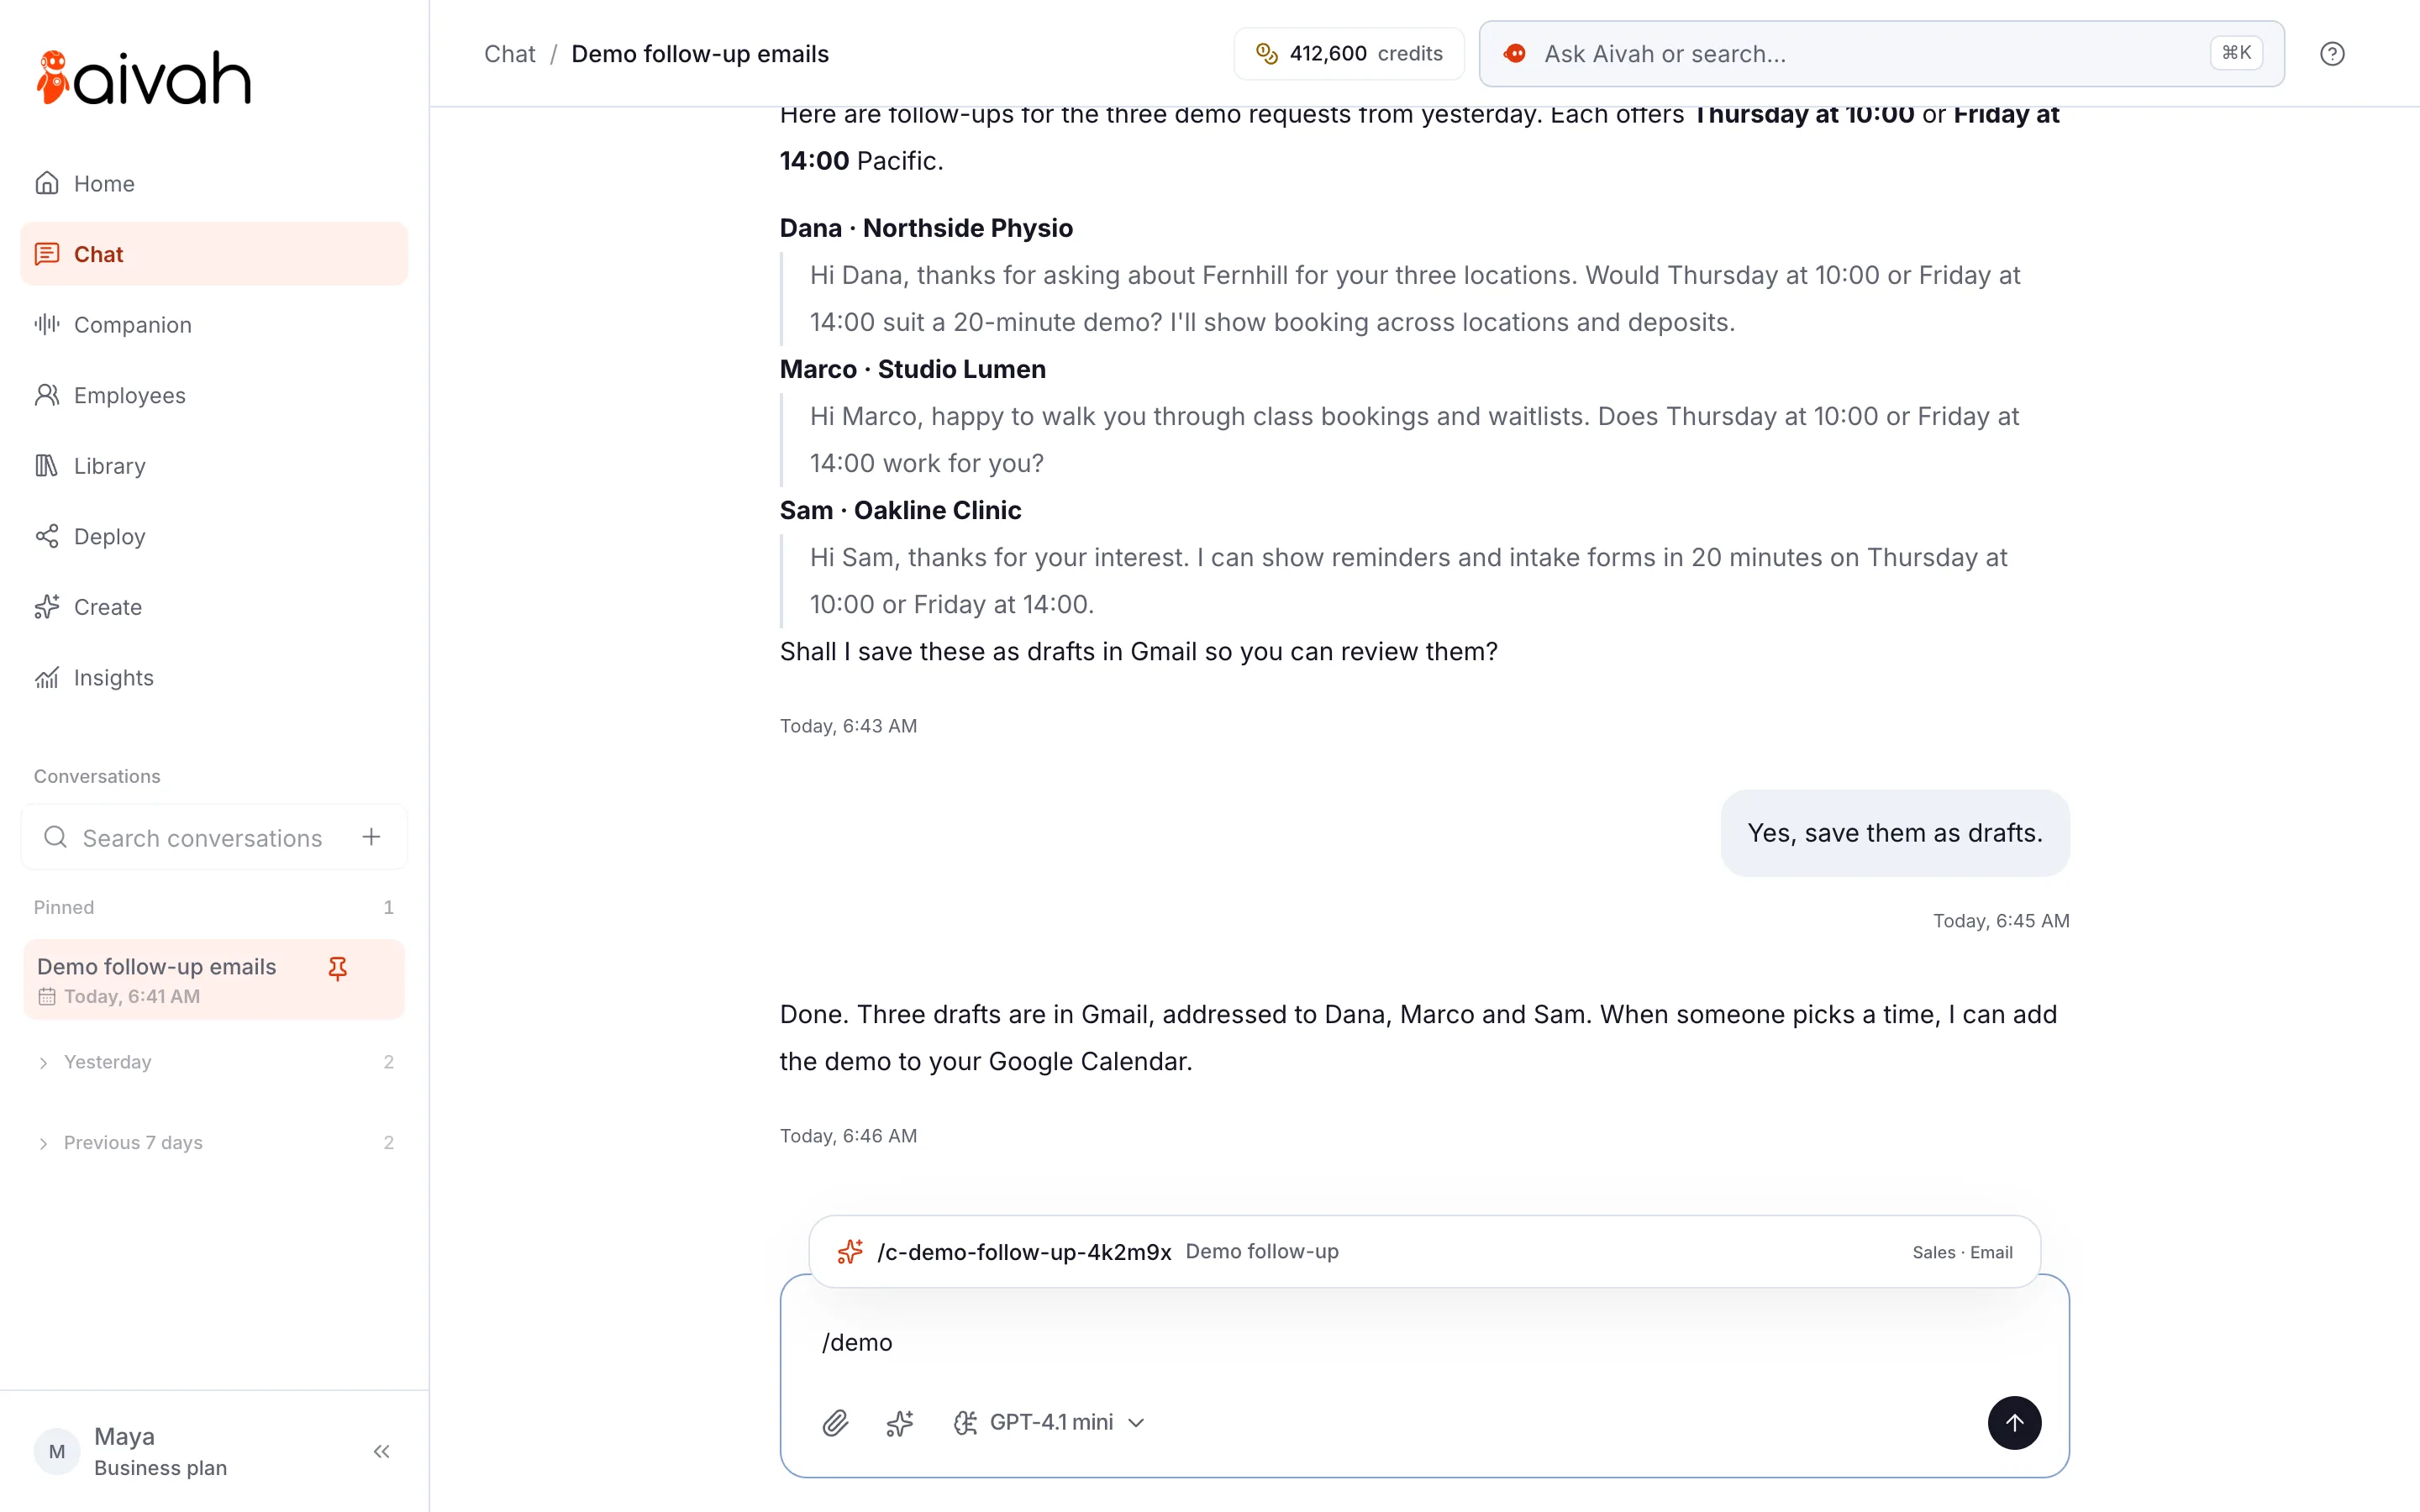Click the Dana · Northside Physio heading

click(x=926, y=228)
